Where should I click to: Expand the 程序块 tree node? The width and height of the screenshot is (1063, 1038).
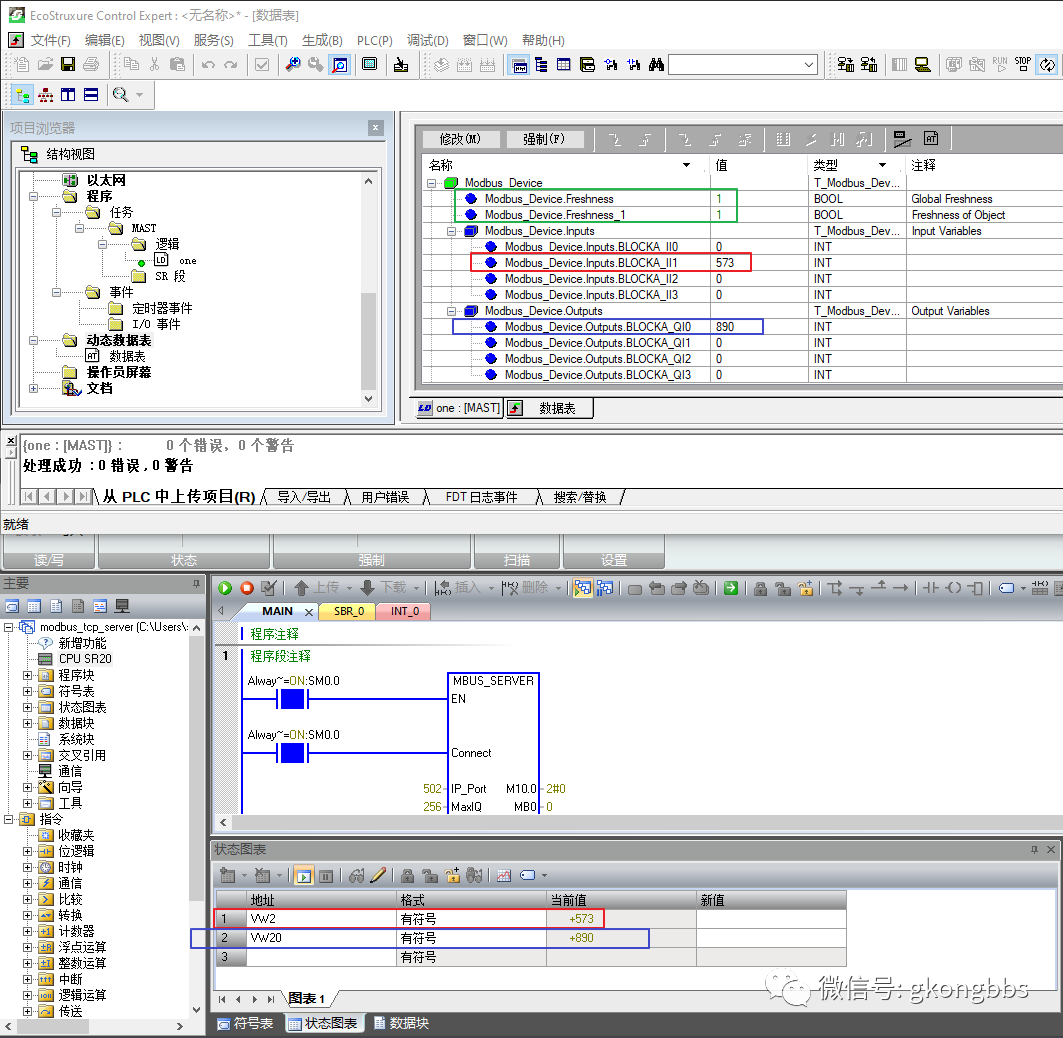tap(27, 675)
